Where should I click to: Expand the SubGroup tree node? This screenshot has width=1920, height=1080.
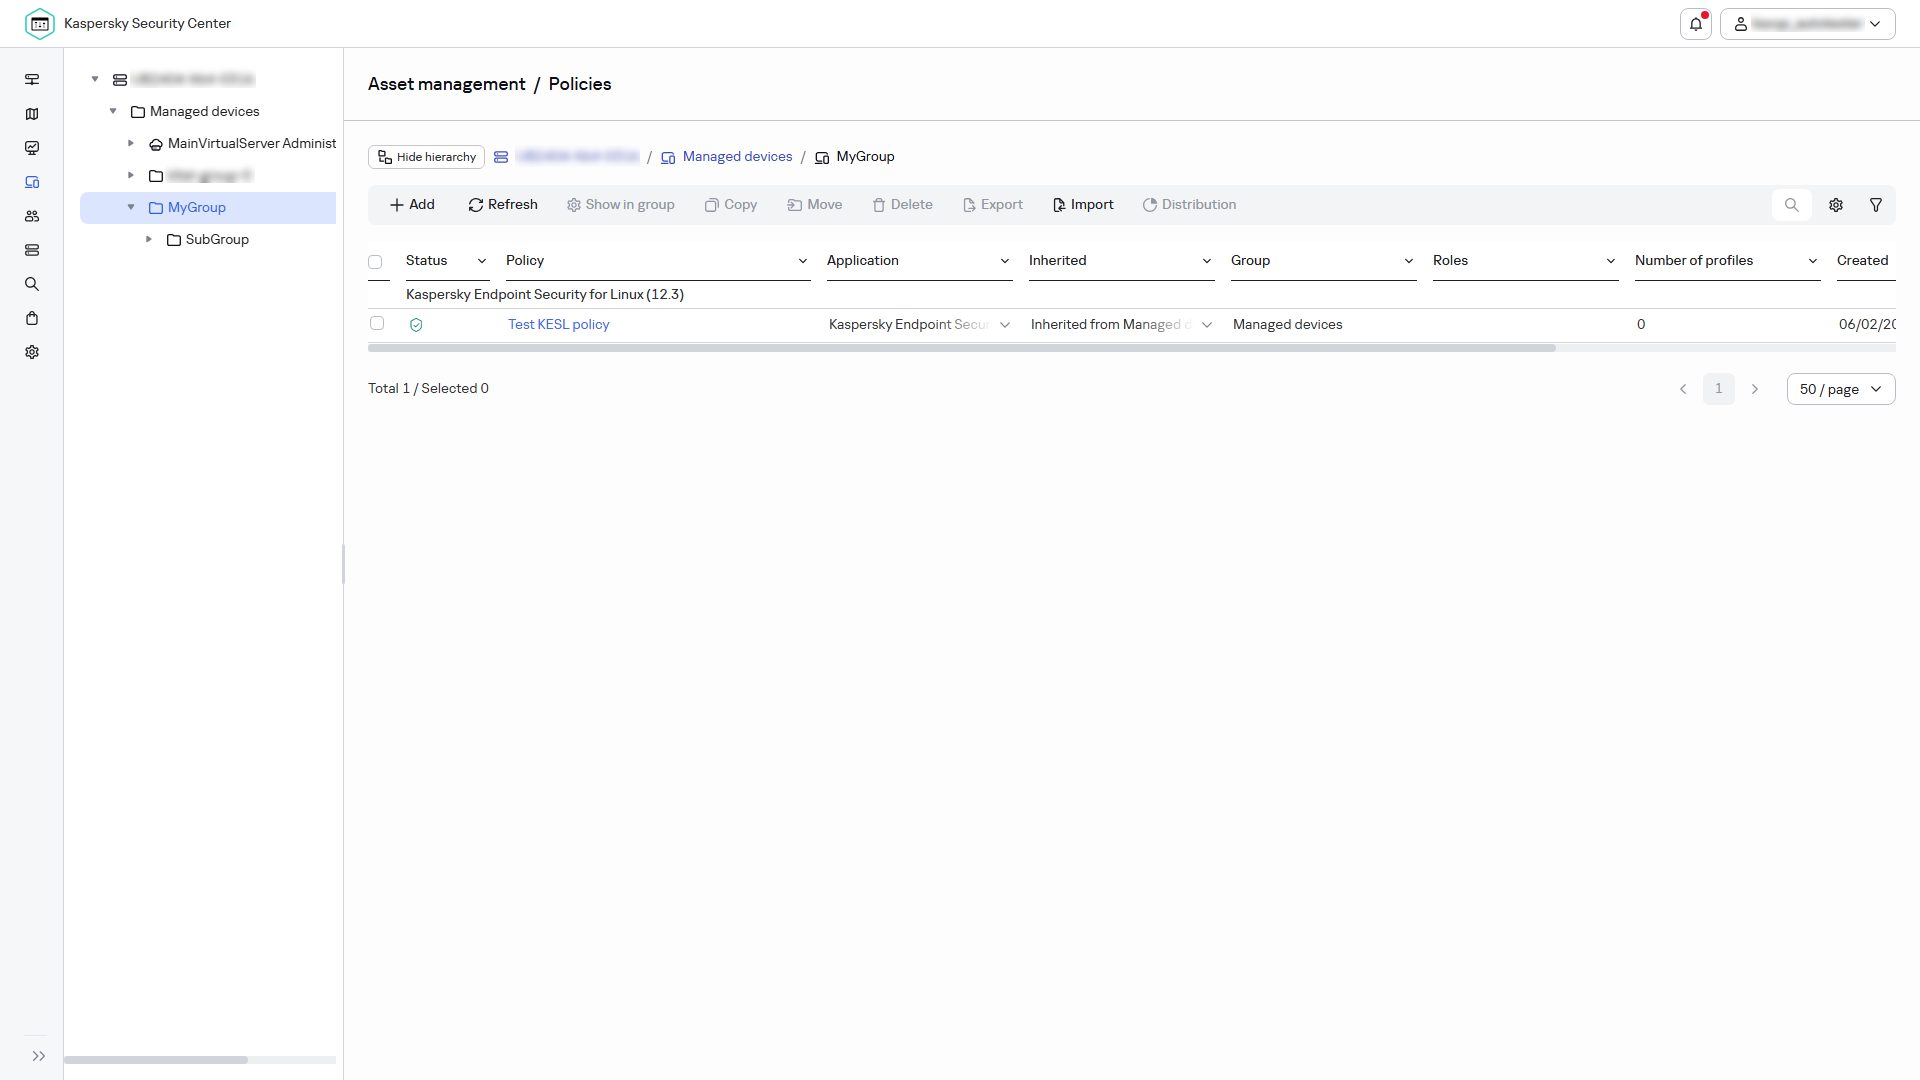click(x=149, y=239)
